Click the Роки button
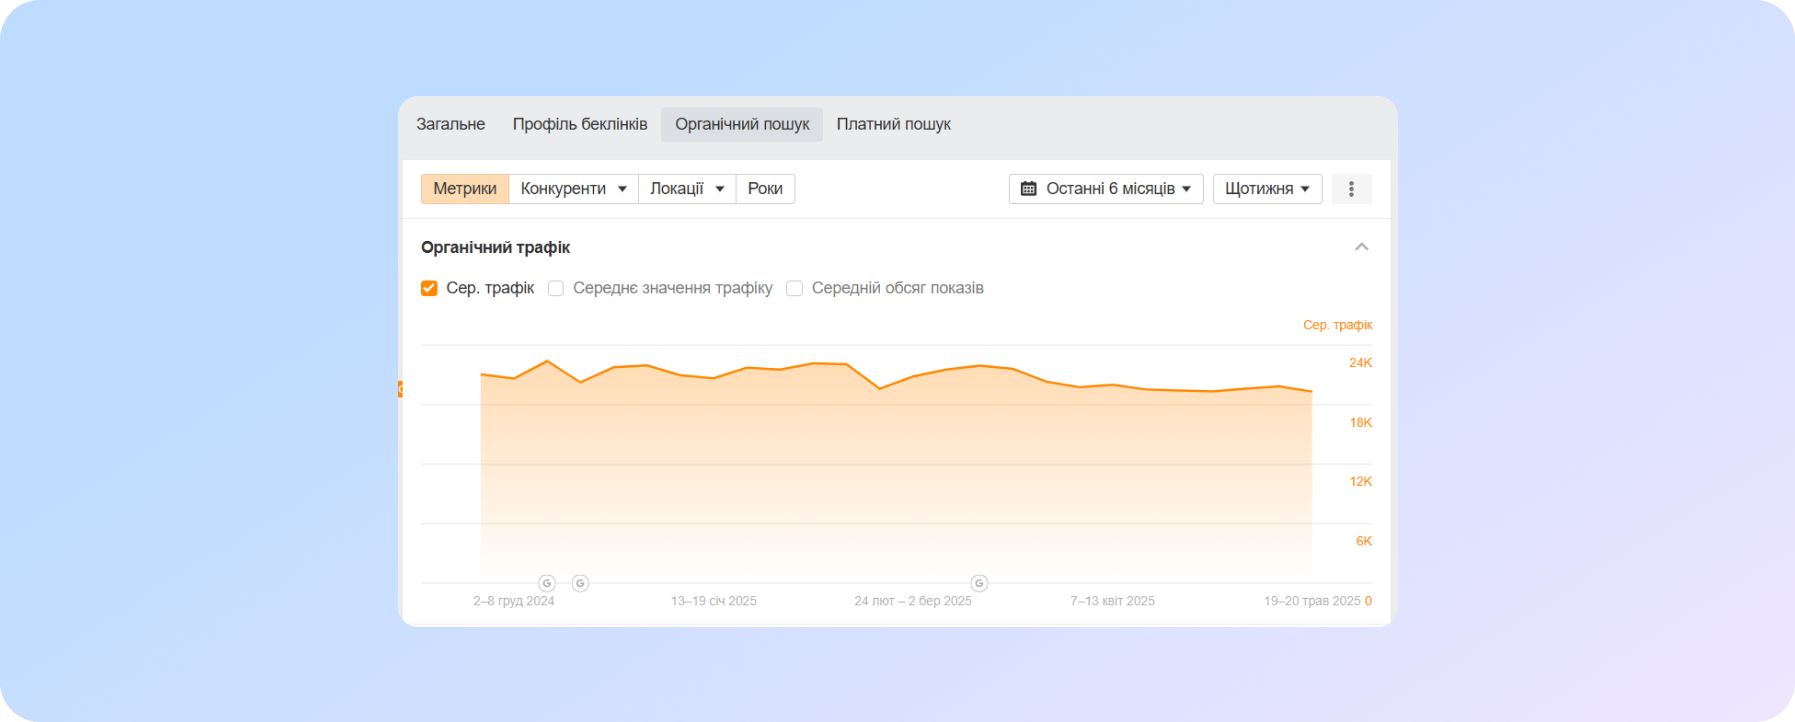The height and width of the screenshot is (722, 1795). (765, 189)
